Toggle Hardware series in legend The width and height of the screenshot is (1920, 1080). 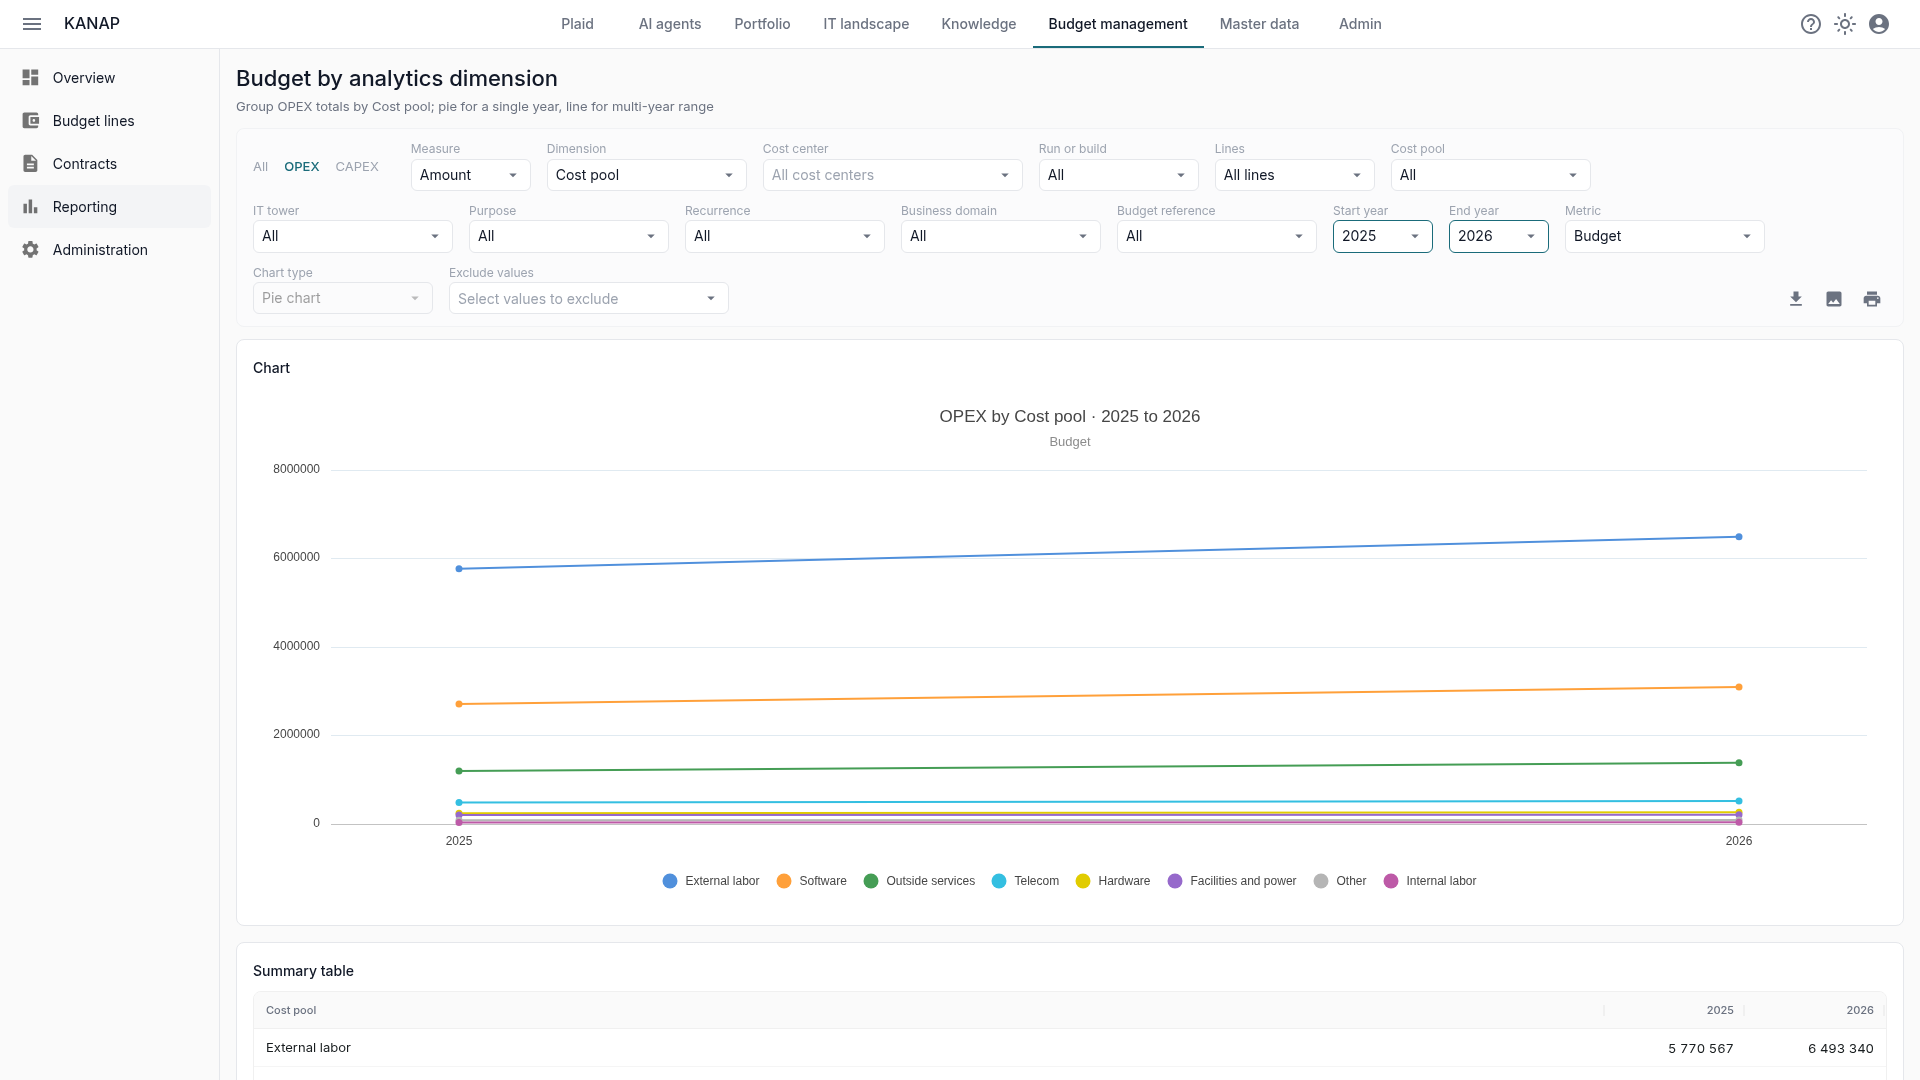(x=1113, y=881)
